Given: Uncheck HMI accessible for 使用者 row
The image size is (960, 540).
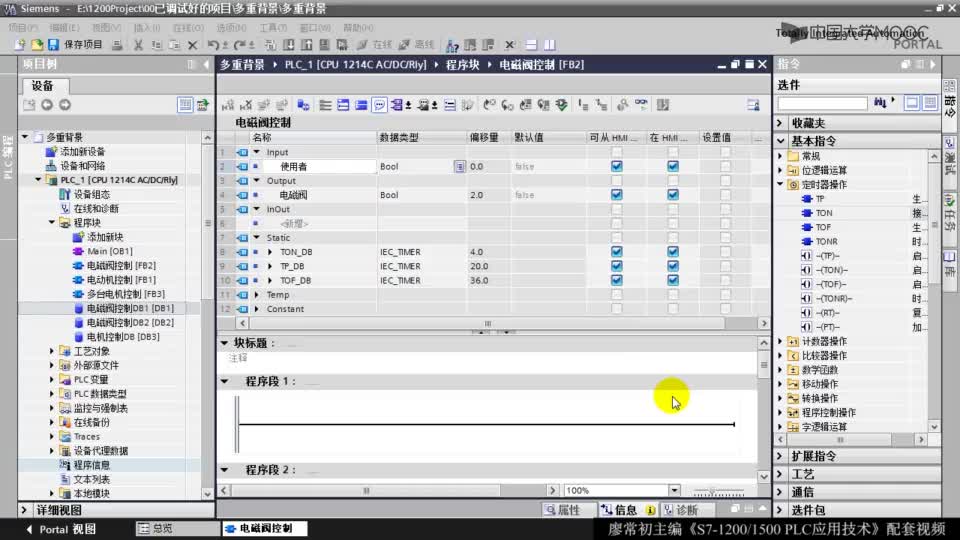Looking at the screenshot, I should 617,166.
